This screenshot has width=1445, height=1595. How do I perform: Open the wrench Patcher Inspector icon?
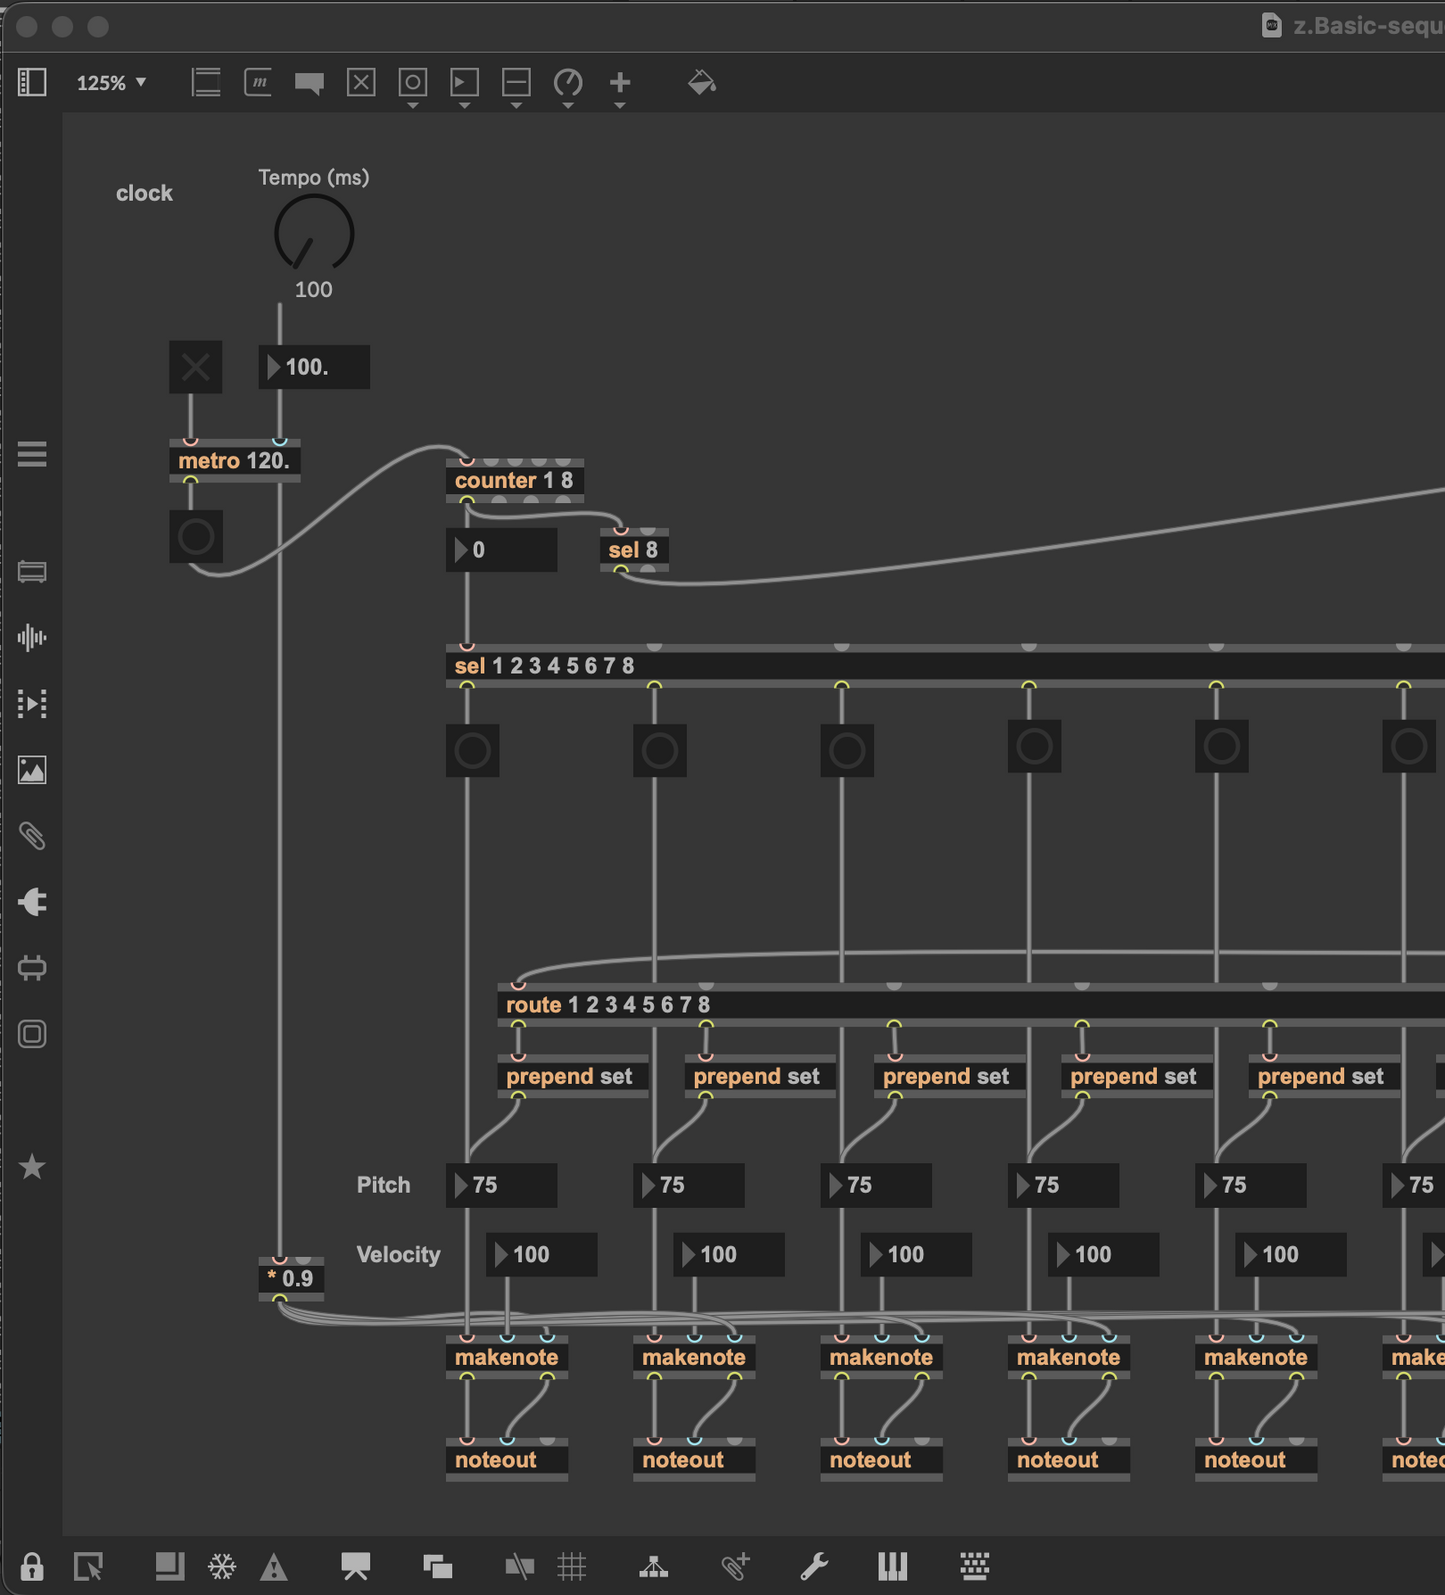[x=814, y=1566]
